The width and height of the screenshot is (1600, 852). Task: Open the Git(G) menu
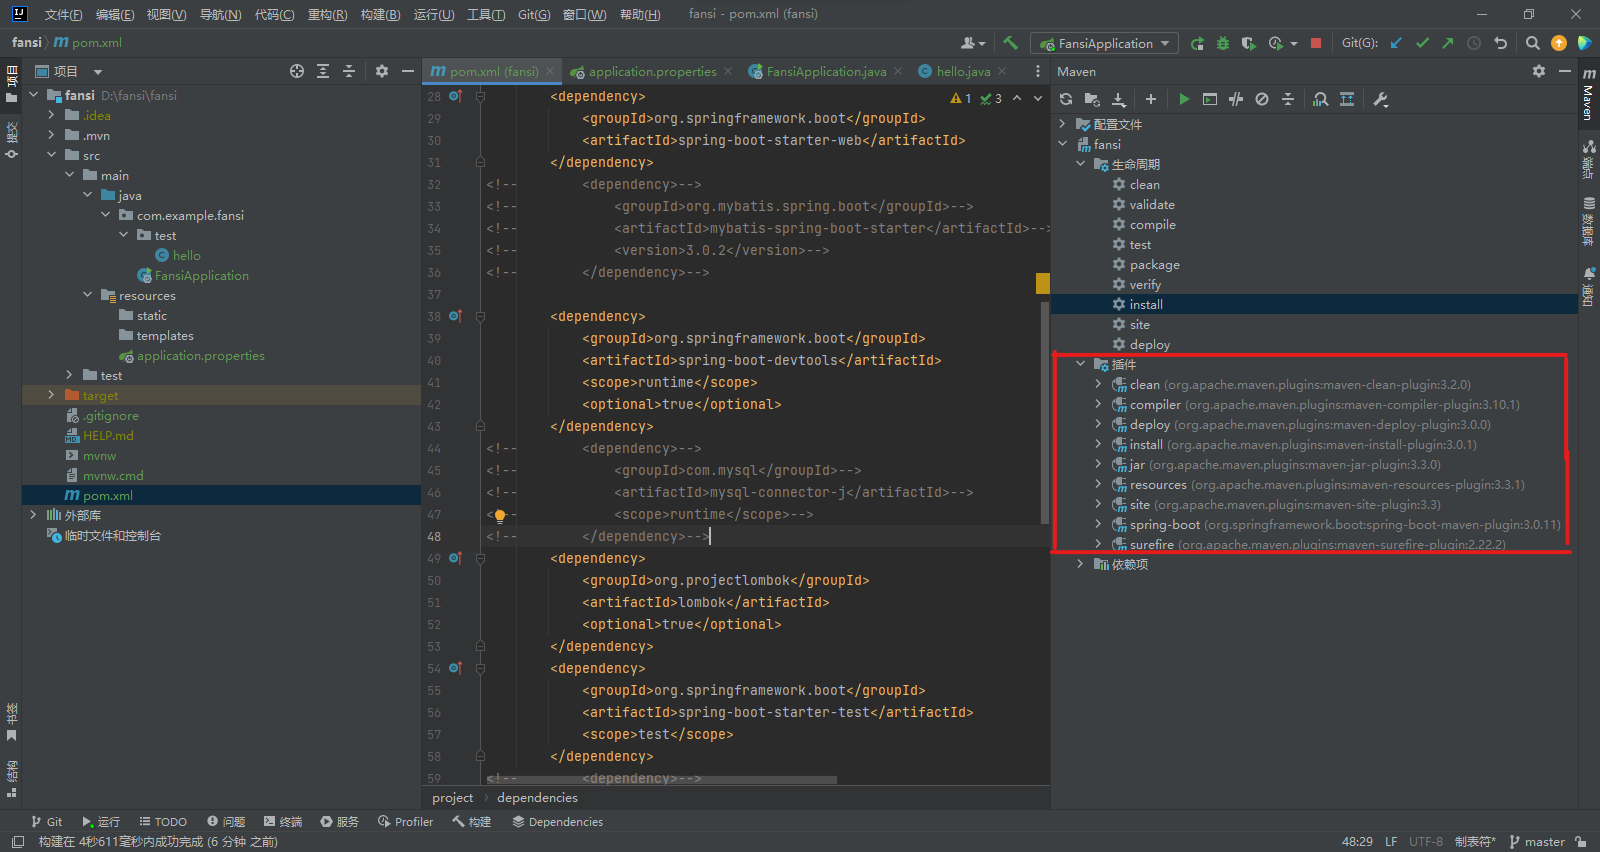pos(533,14)
